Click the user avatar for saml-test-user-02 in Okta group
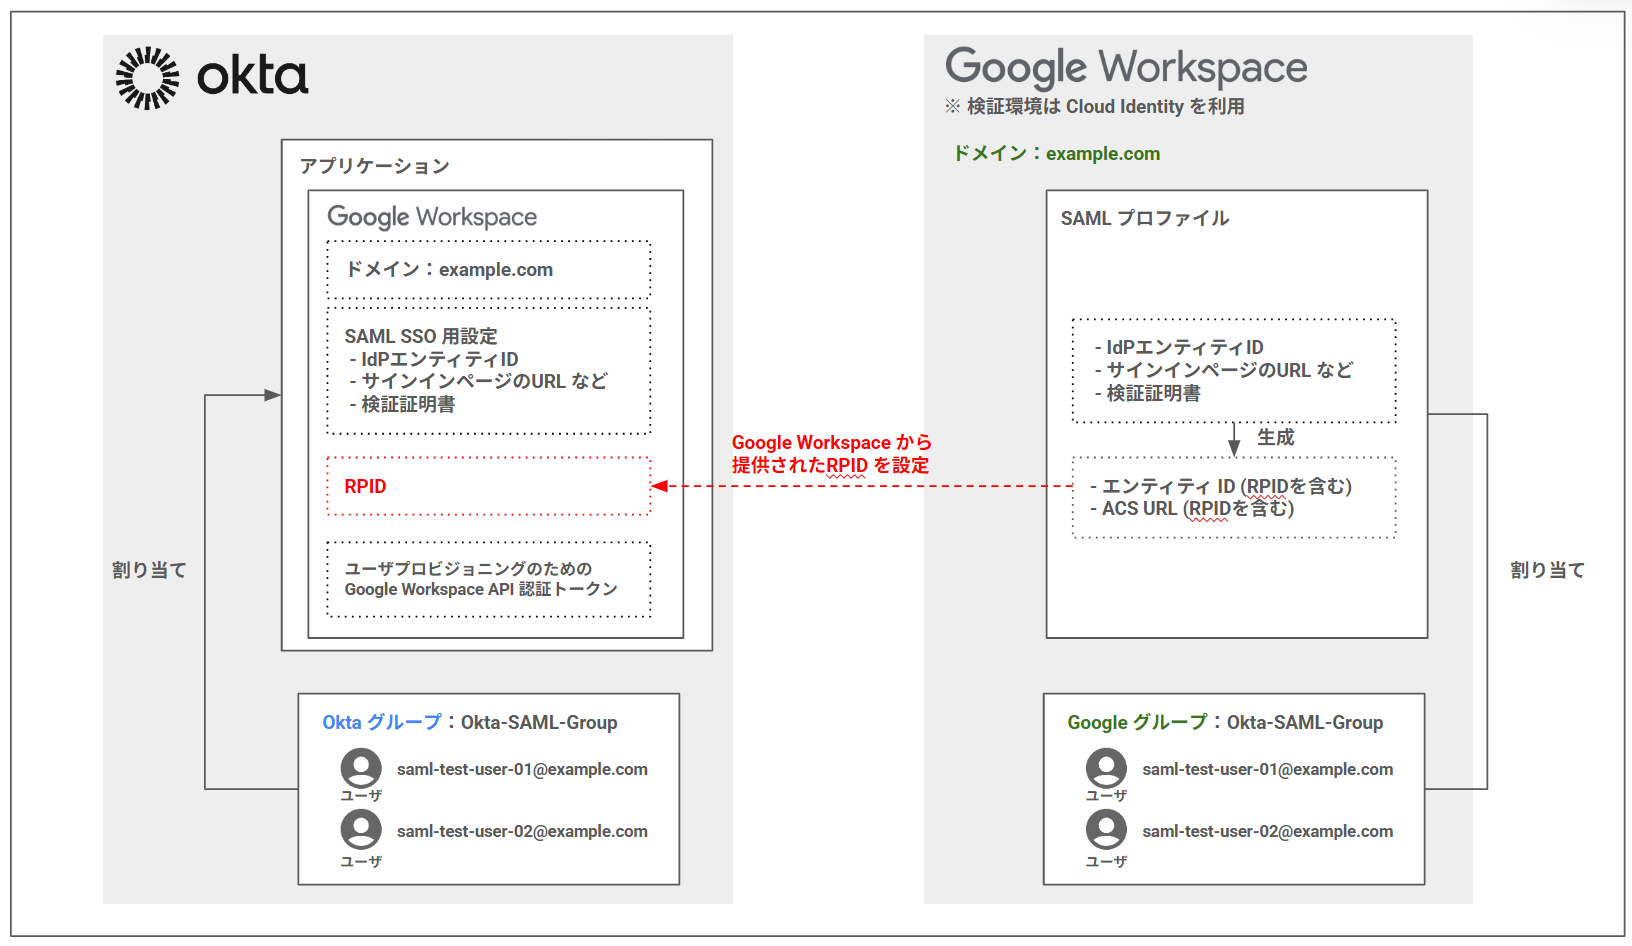1632x946 pixels. (361, 830)
